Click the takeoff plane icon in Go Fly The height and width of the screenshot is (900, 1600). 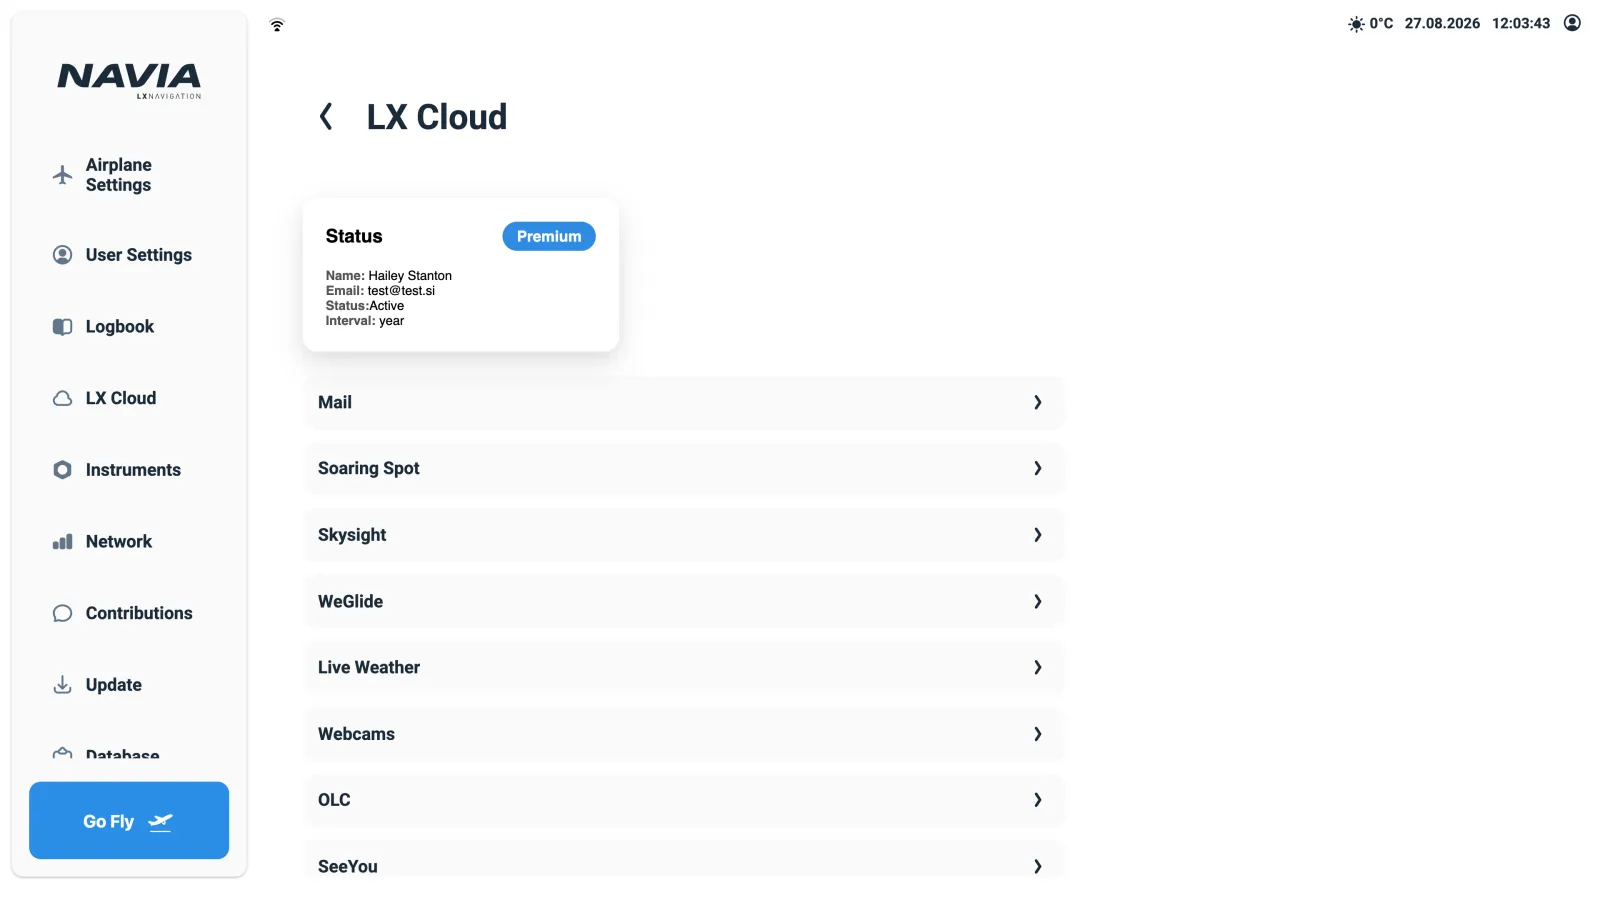pyautogui.click(x=160, y=822)
